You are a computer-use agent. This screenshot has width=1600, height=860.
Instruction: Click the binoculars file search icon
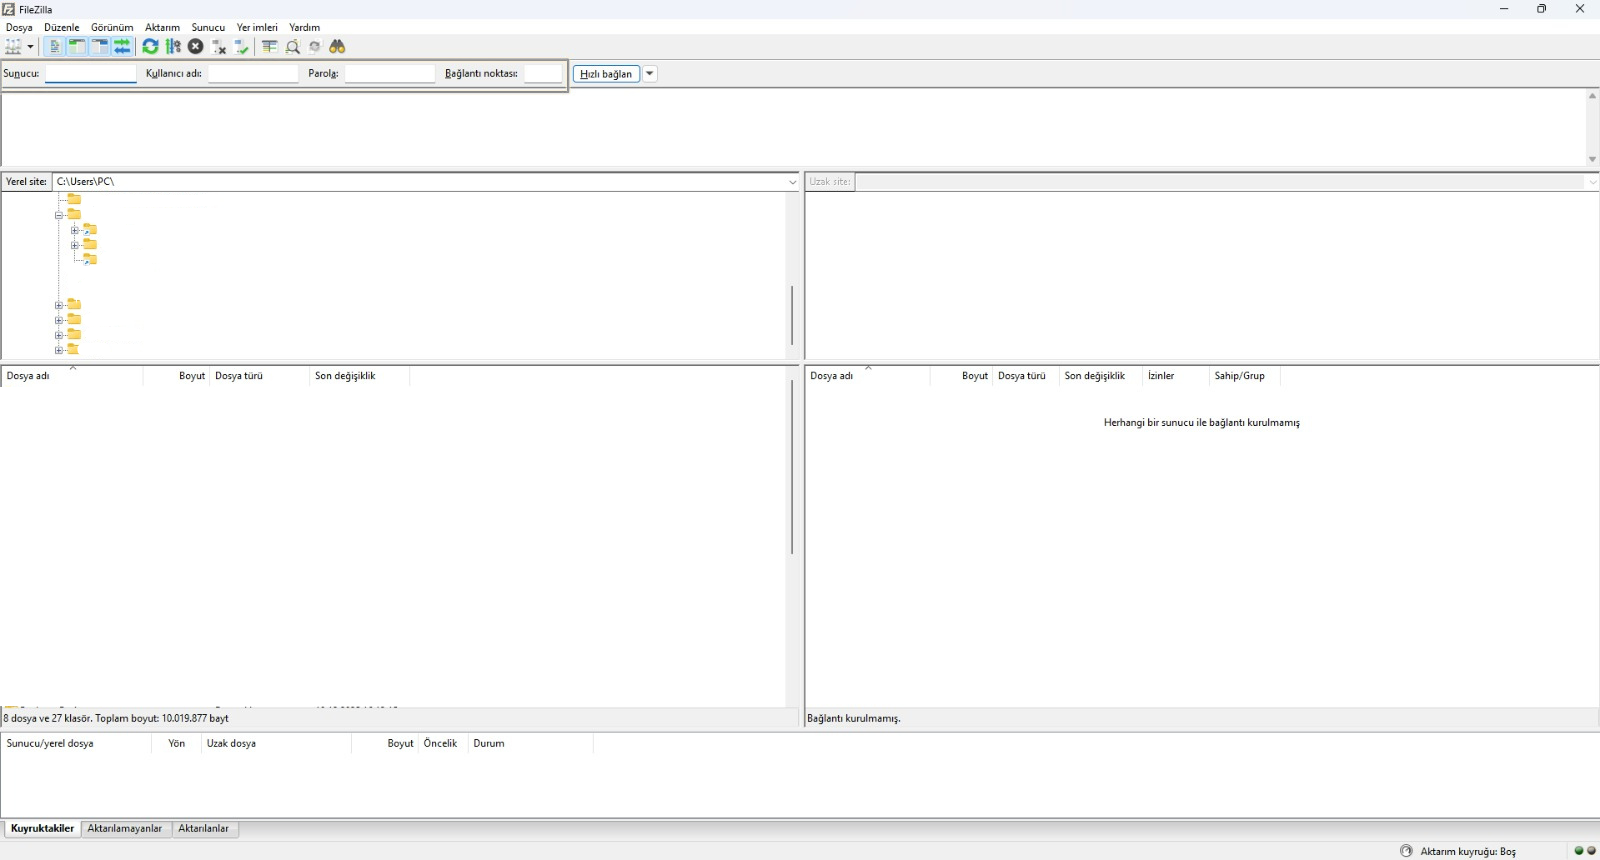point(337,47)
